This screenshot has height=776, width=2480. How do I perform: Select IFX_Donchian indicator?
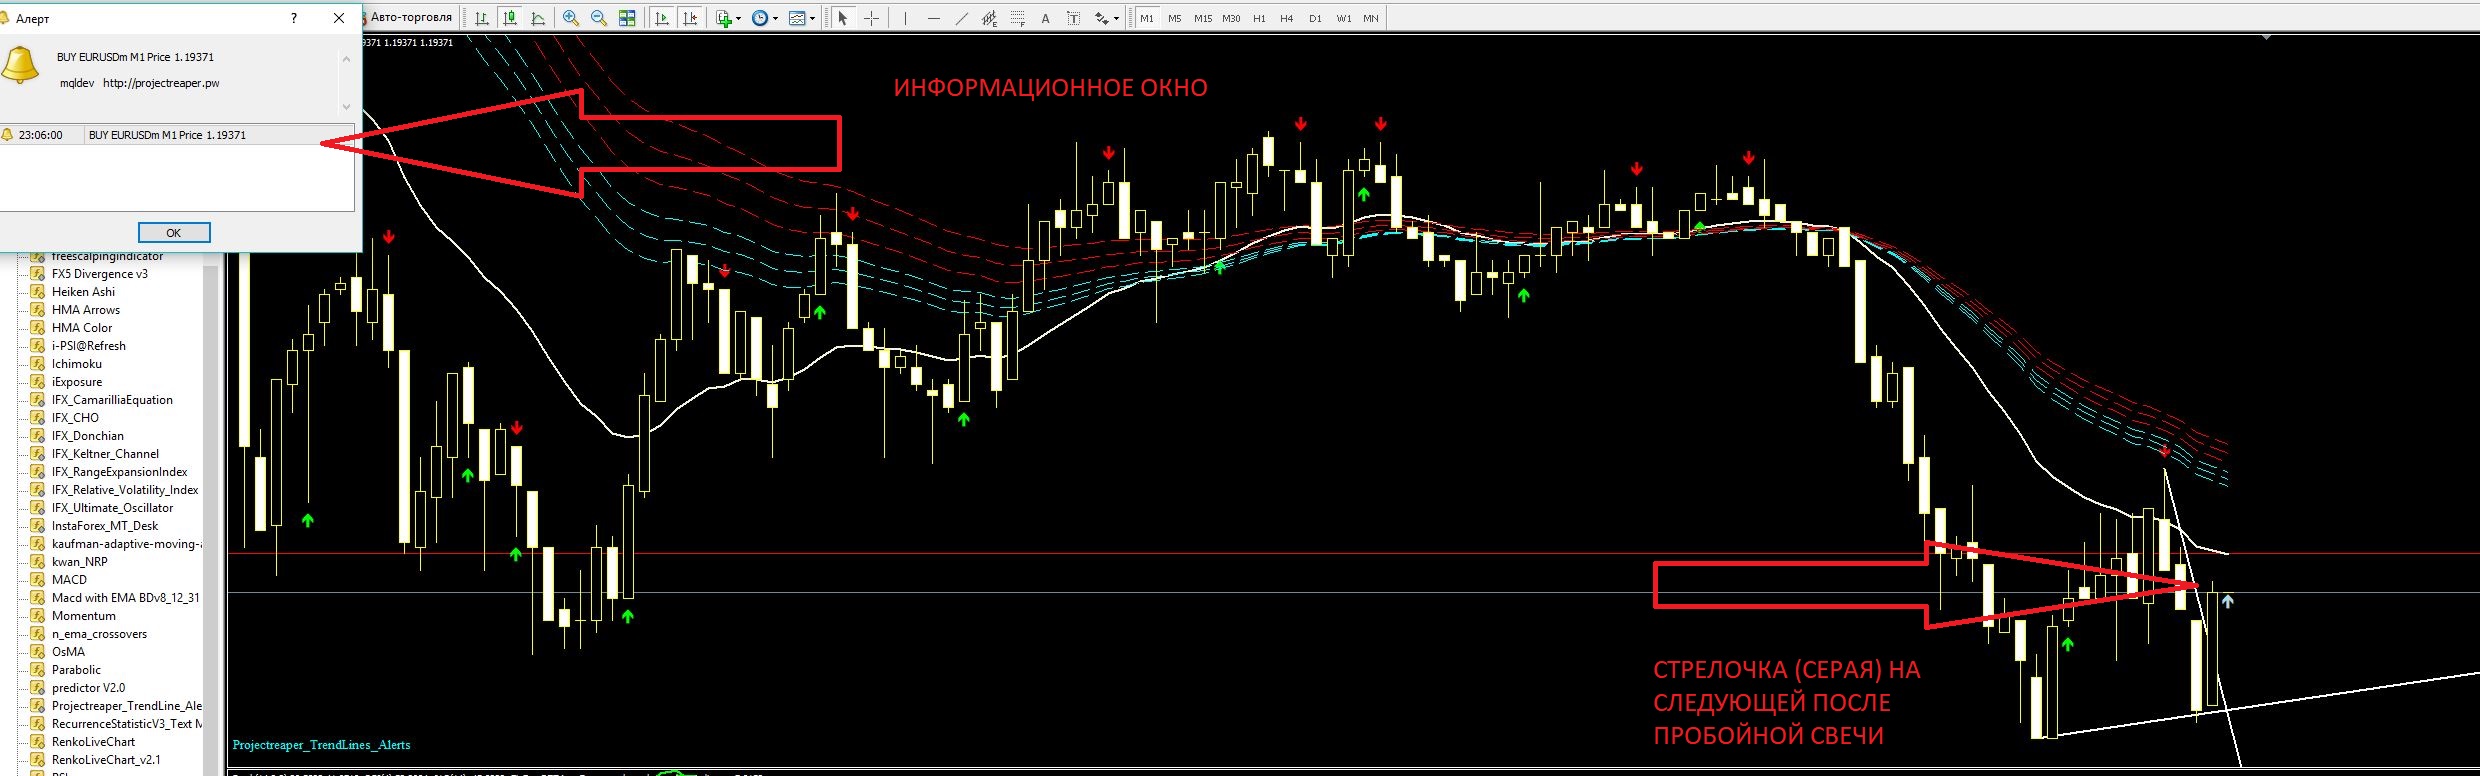88,436
